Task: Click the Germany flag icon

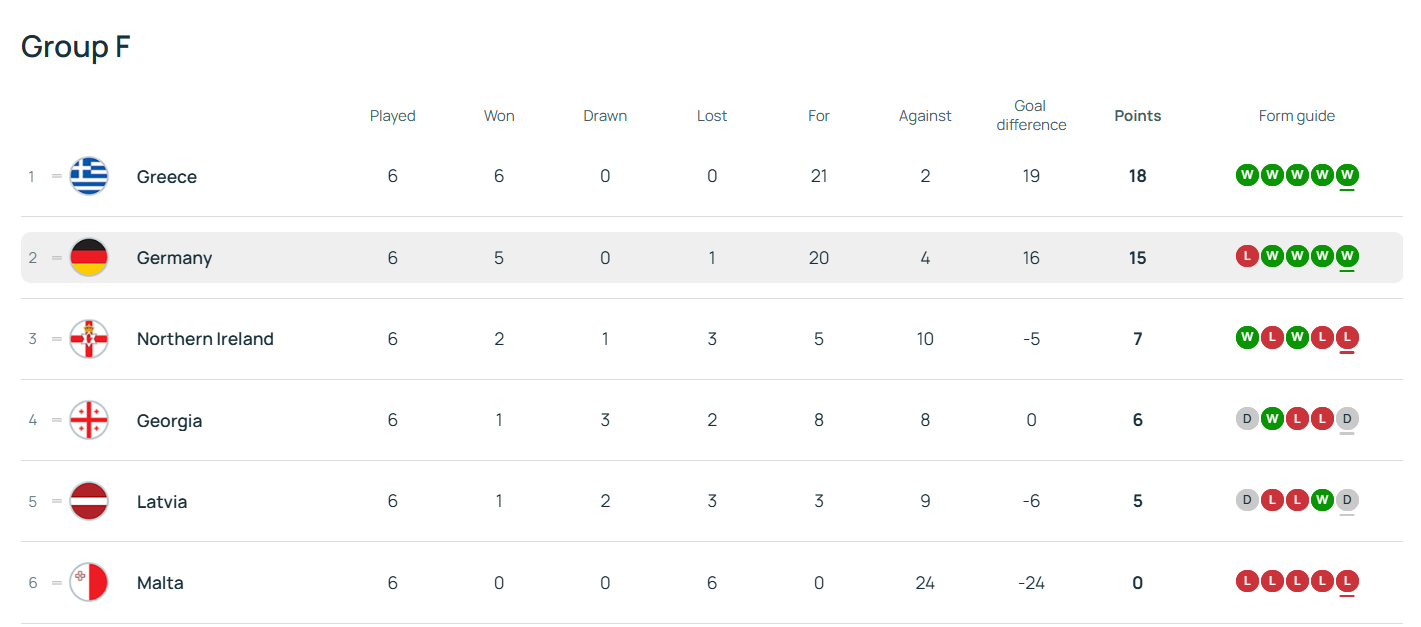Action: (x=89, y=258)
